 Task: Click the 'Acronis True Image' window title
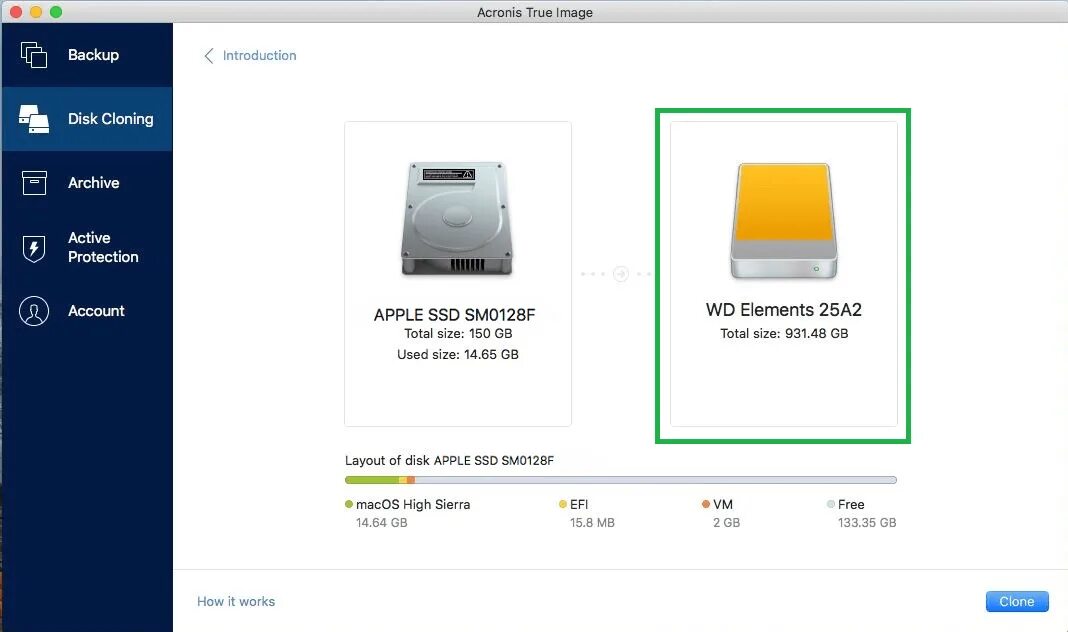[535, 12]
